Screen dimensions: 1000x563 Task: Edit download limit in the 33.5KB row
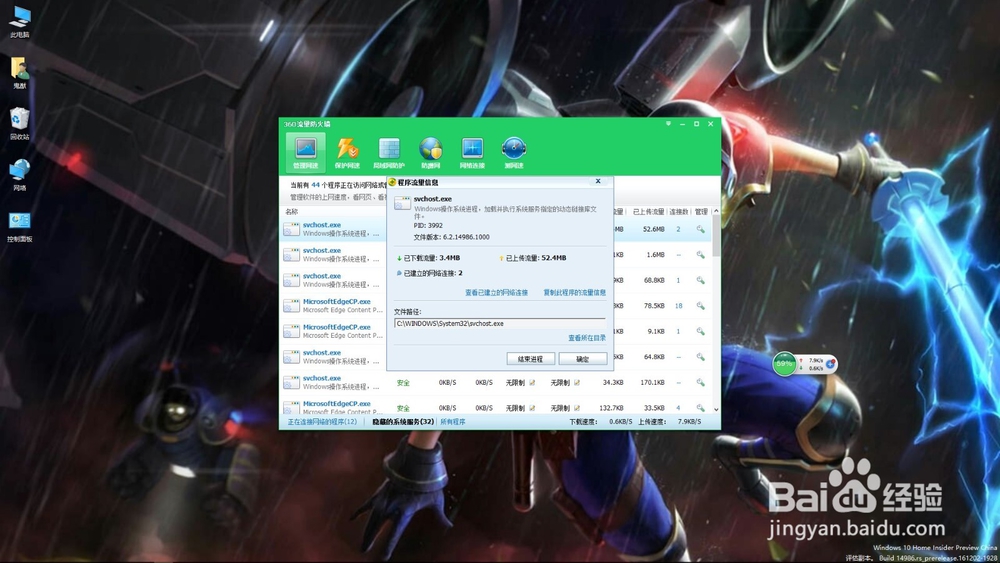pos(532,408)
